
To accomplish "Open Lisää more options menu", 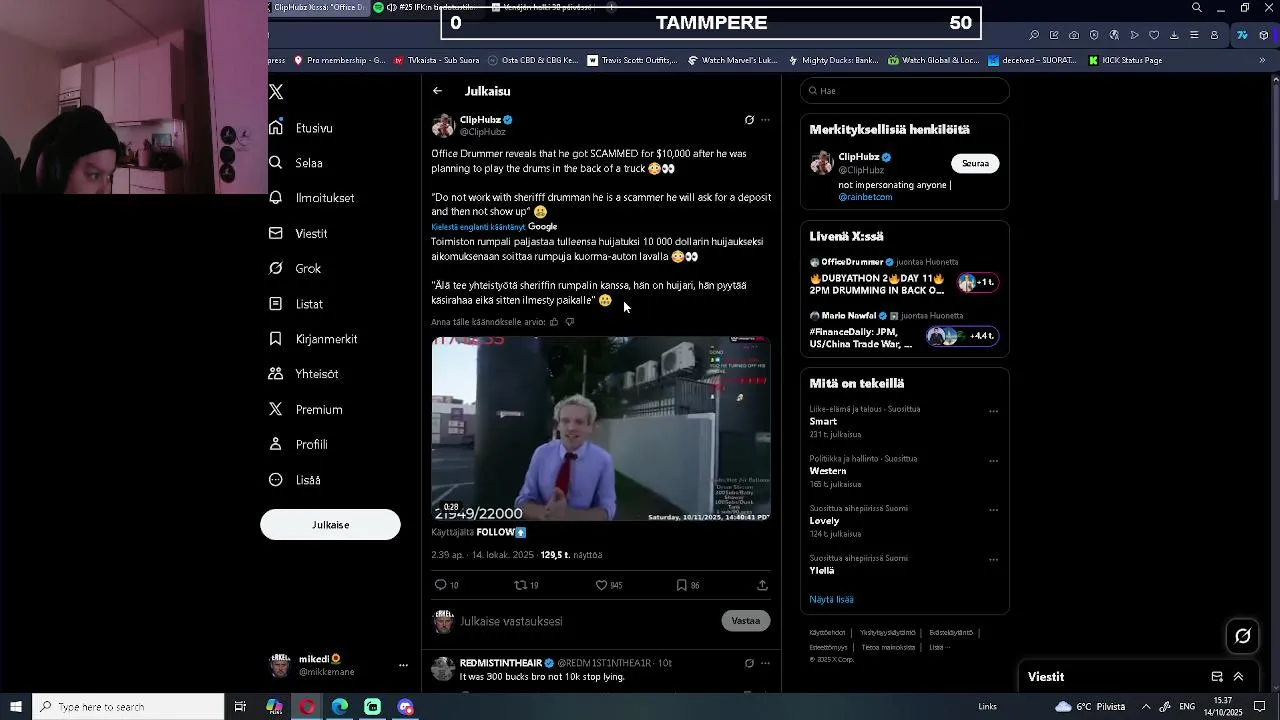I will coord(295,480).
